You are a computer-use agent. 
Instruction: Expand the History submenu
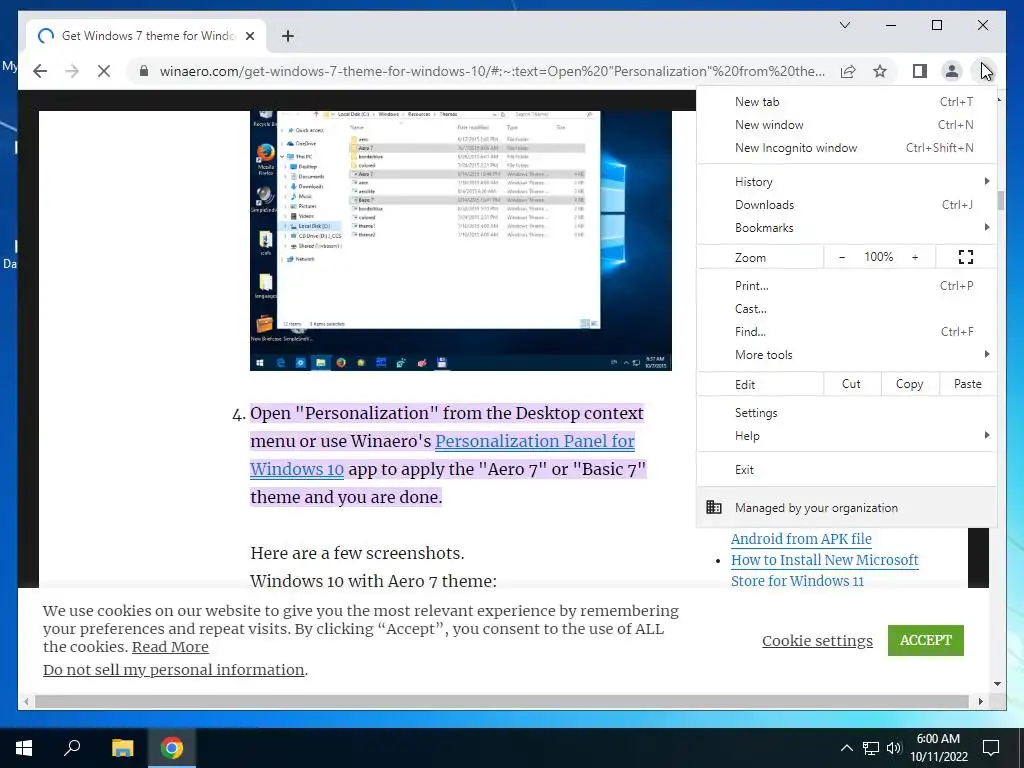tap(846, 182)
